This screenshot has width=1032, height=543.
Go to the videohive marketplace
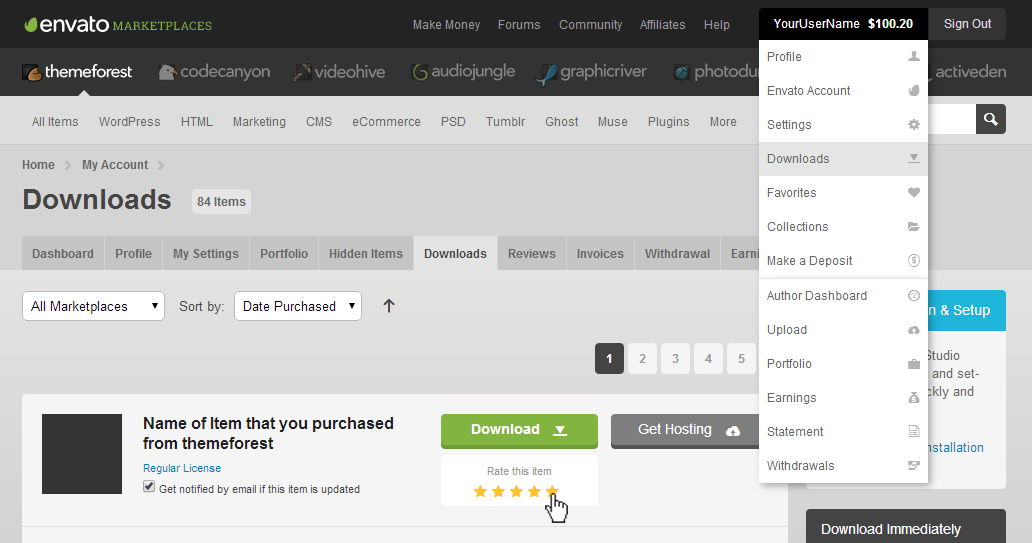click(339, 72)
